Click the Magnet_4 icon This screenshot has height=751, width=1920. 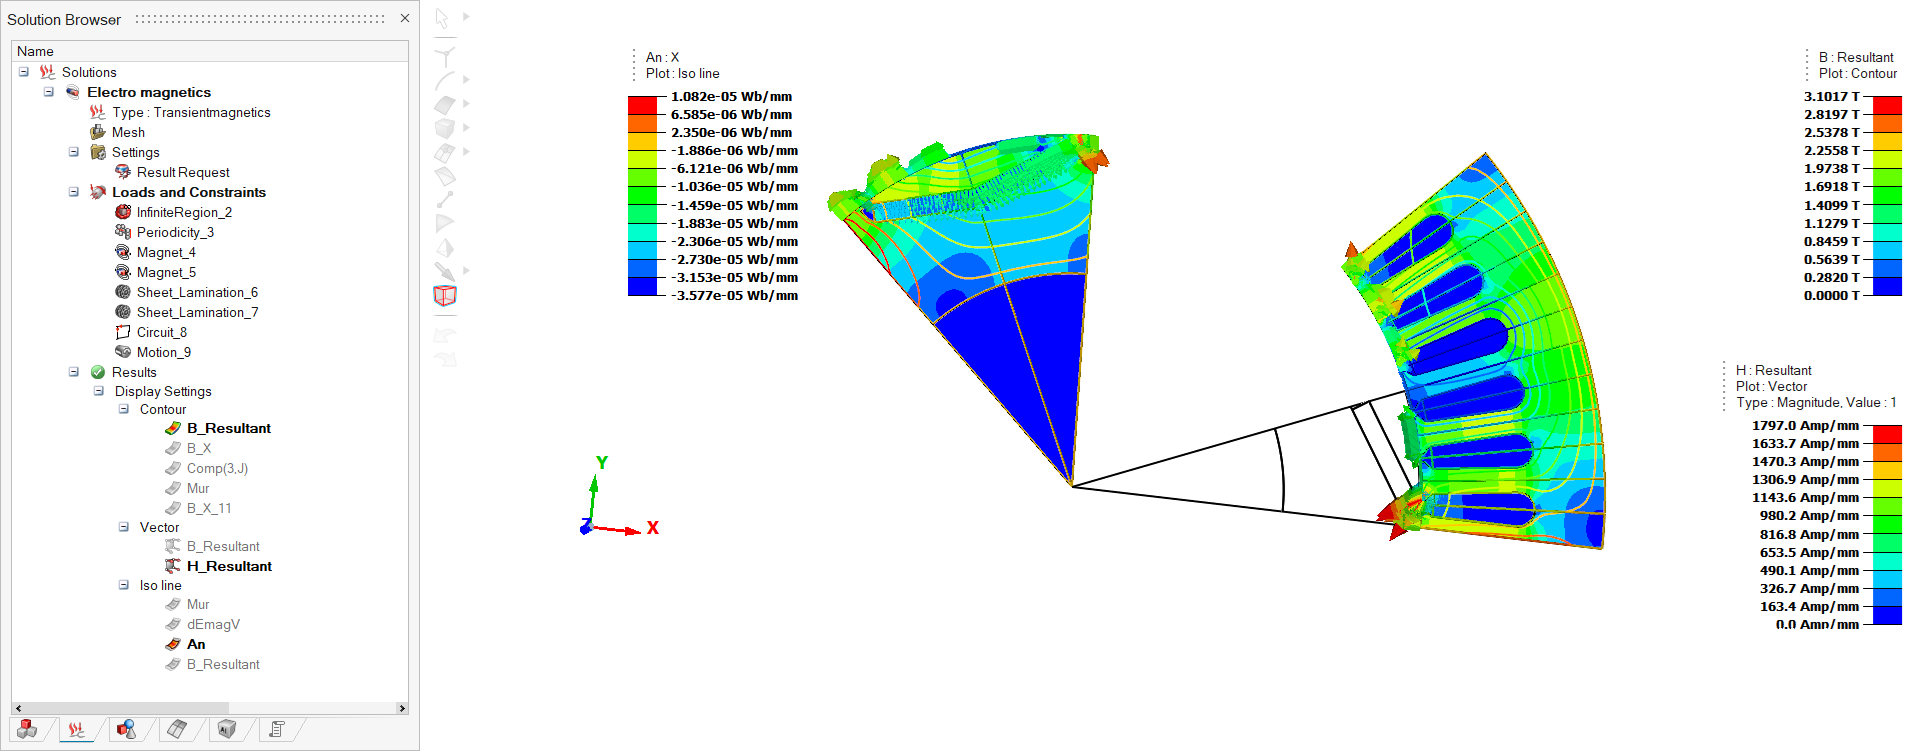123,252
